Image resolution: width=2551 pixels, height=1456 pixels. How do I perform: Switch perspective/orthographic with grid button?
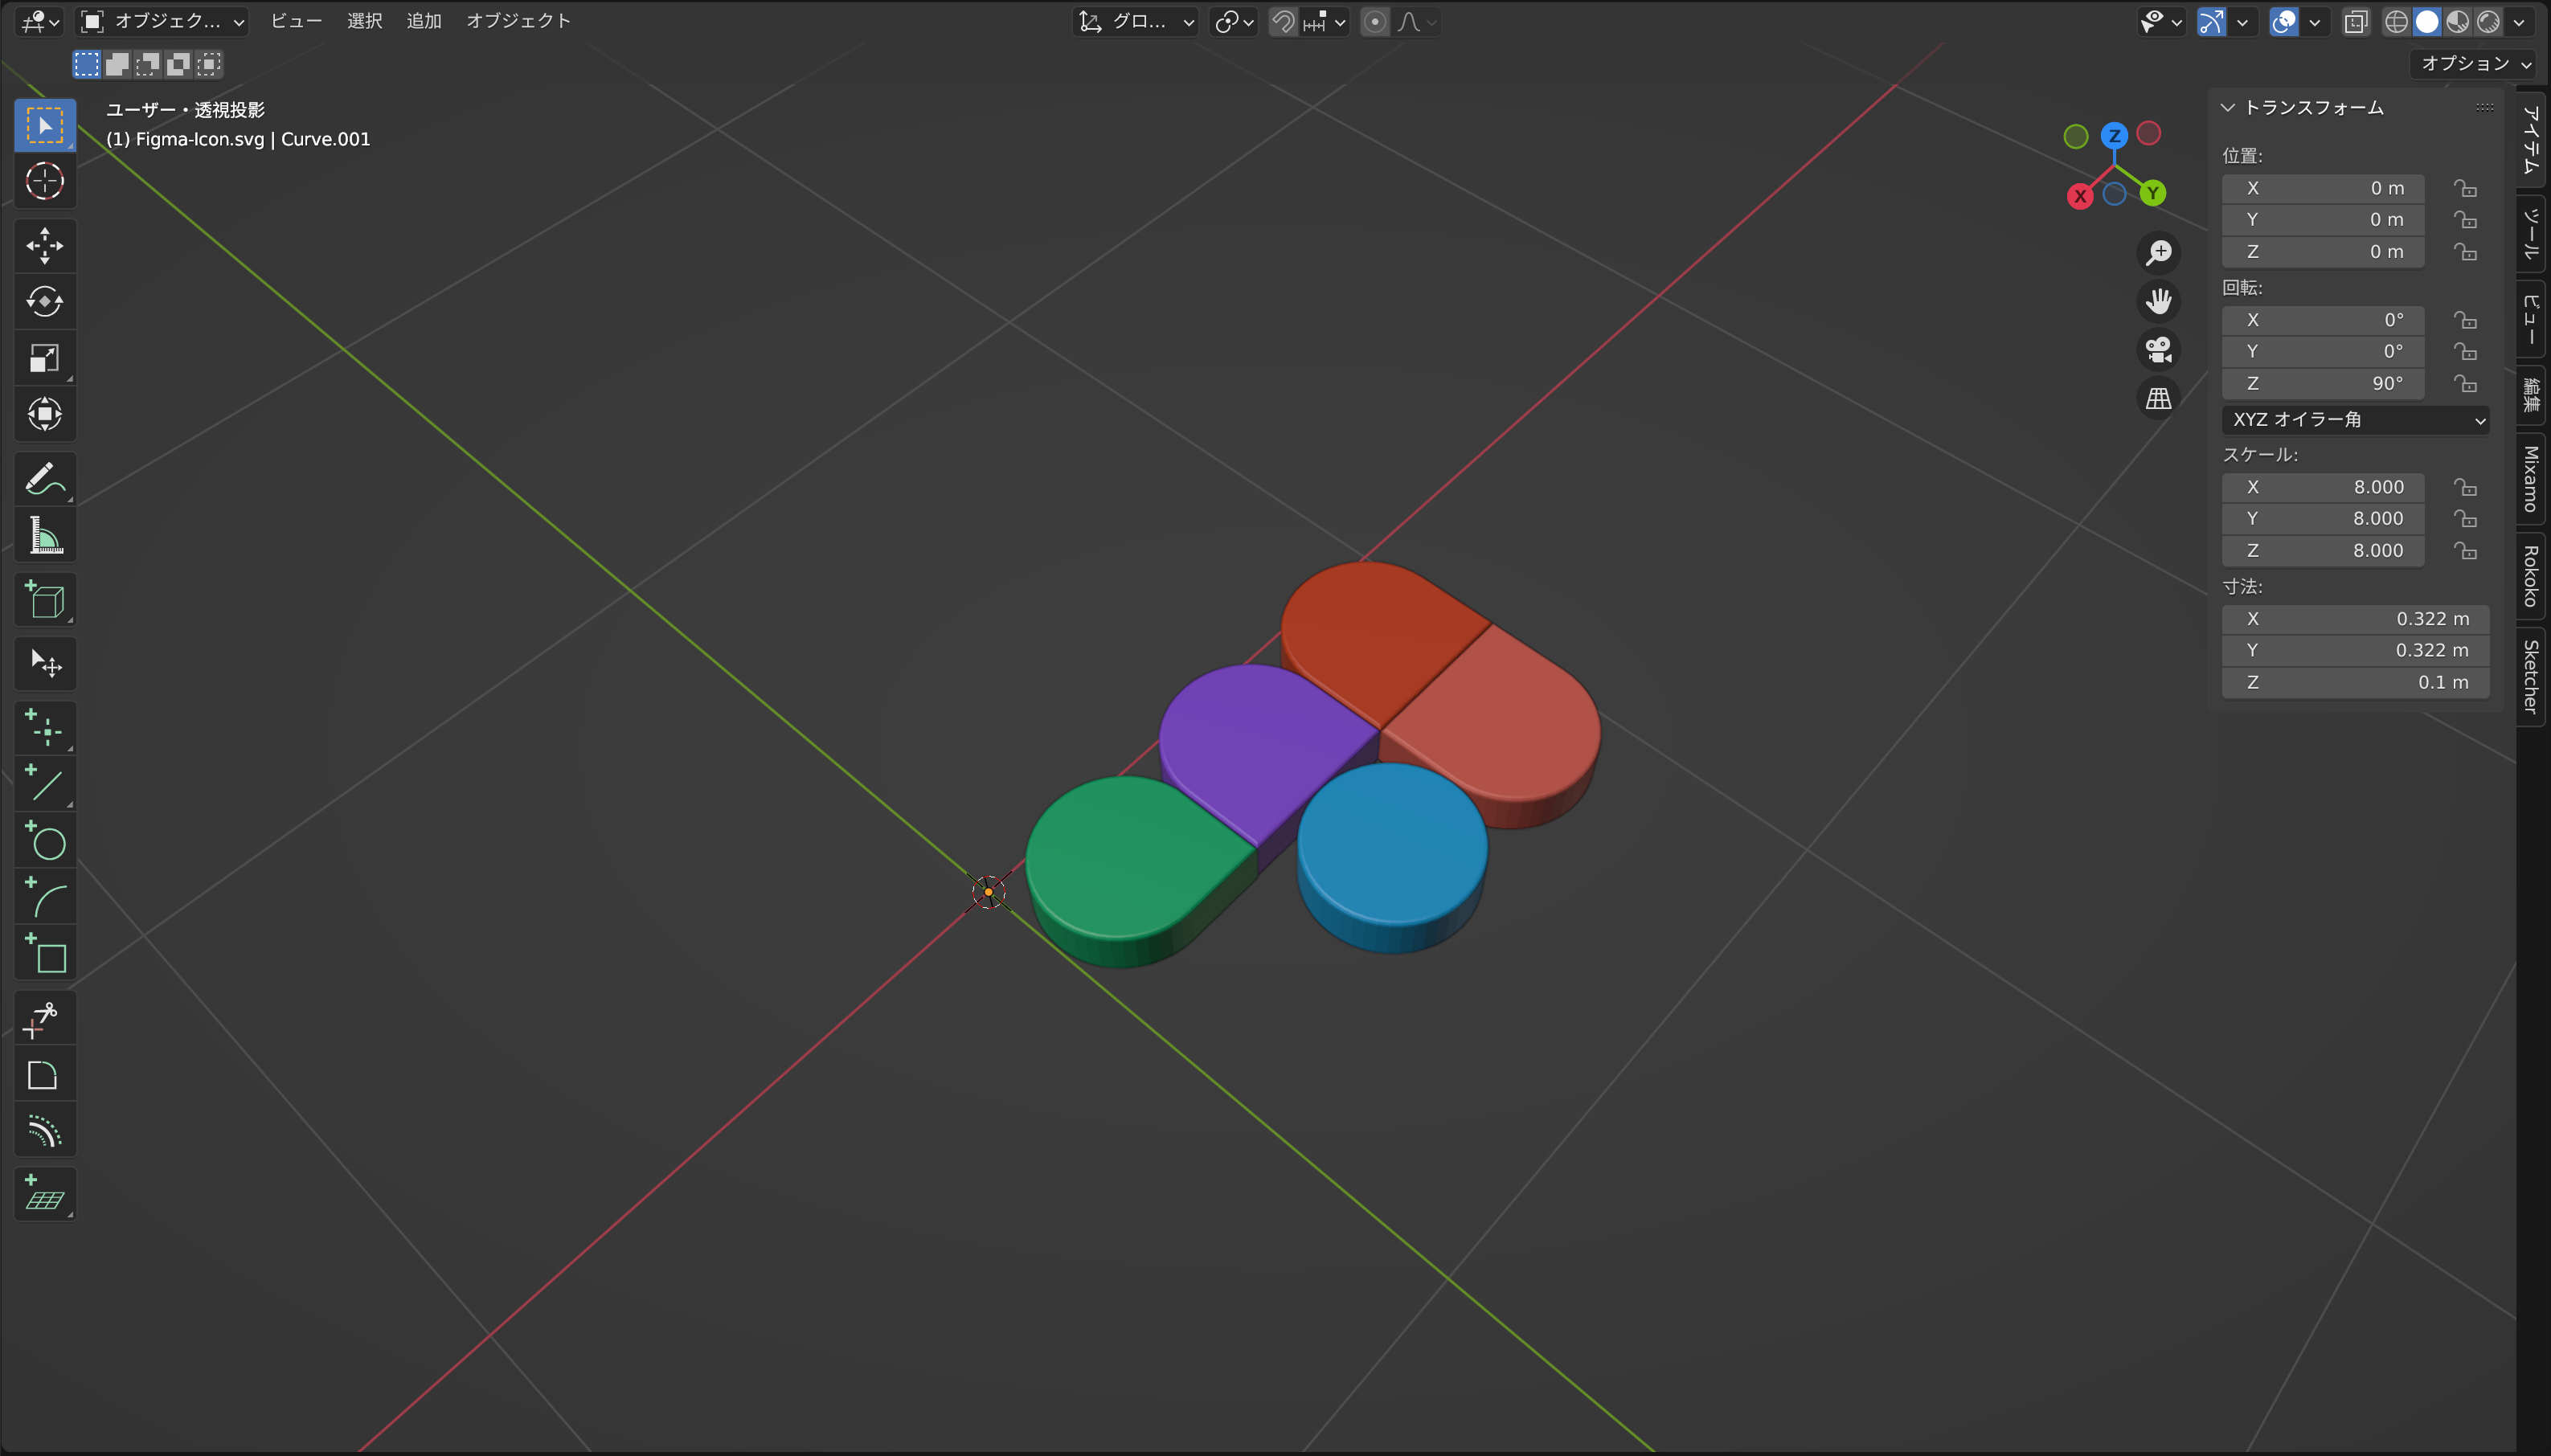click(2158, 399)
